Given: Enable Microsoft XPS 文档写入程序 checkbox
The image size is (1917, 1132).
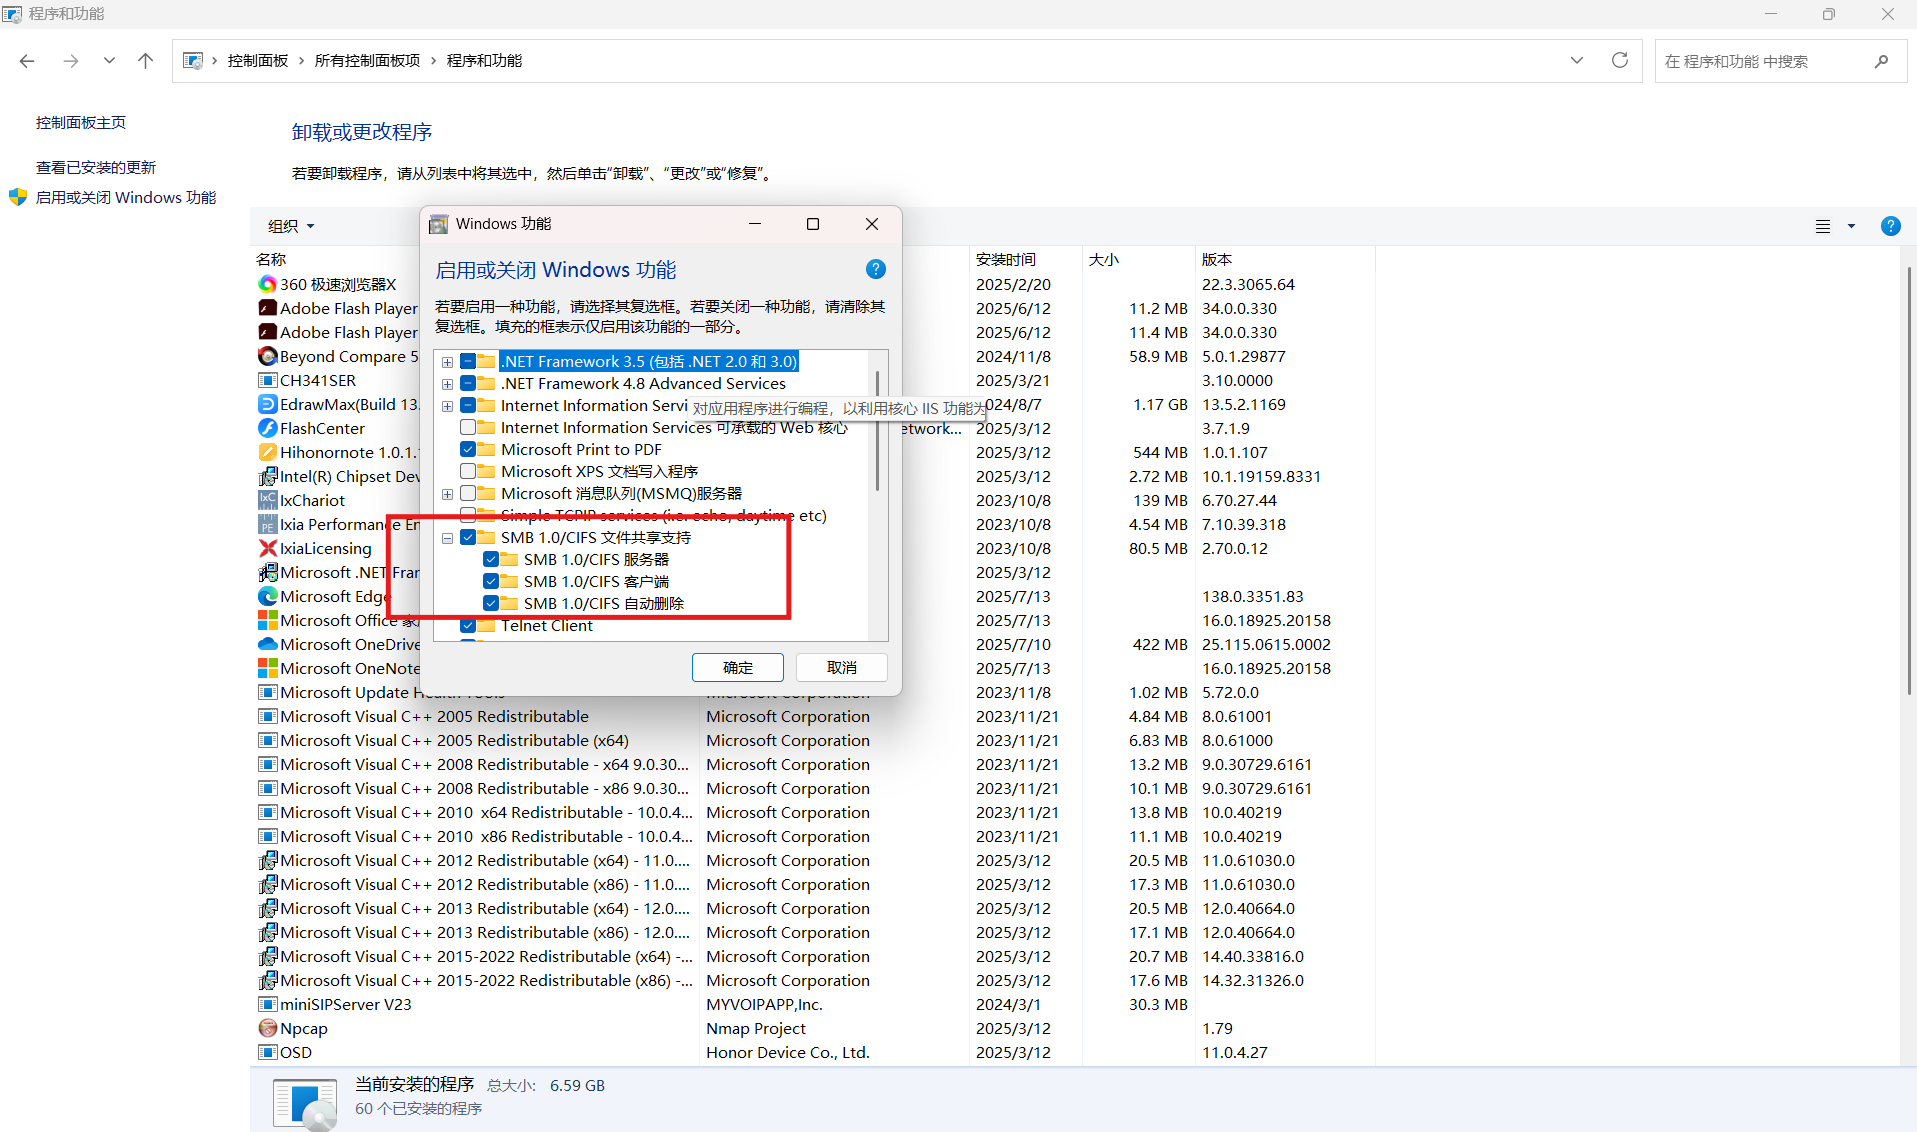Looking at the screenshot, I should click(468, 471).
